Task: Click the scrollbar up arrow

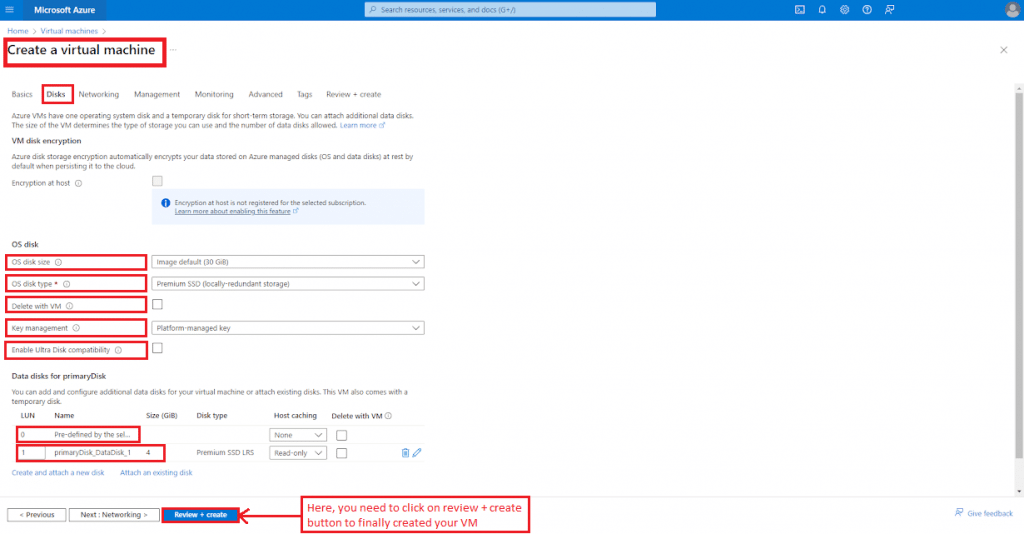Action: coord(1019,87)
